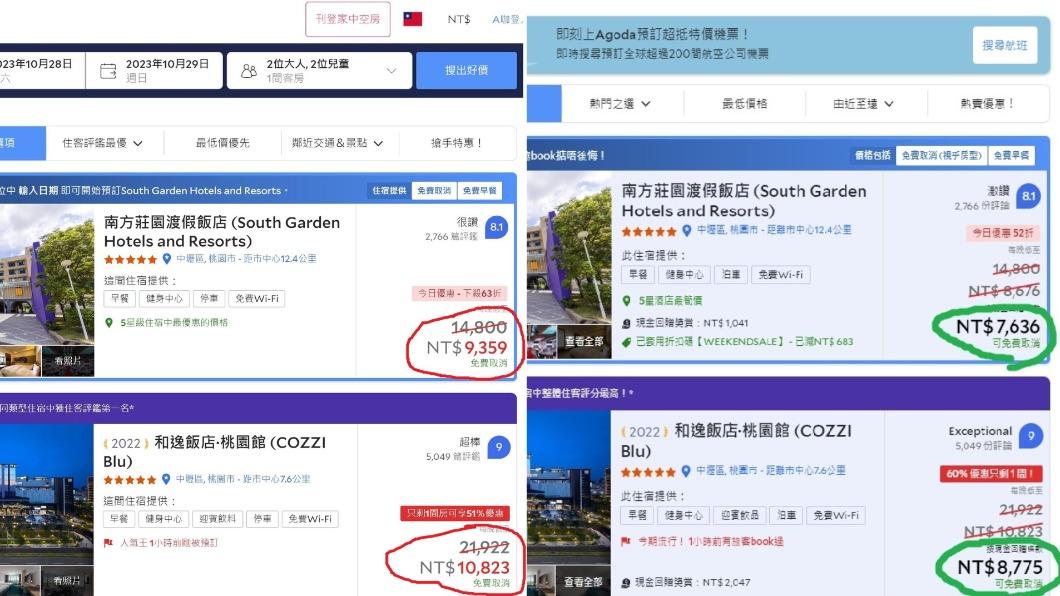Open the NT$ currency selector
This screenshot has height=596, width=1060.
click(459, 20)
